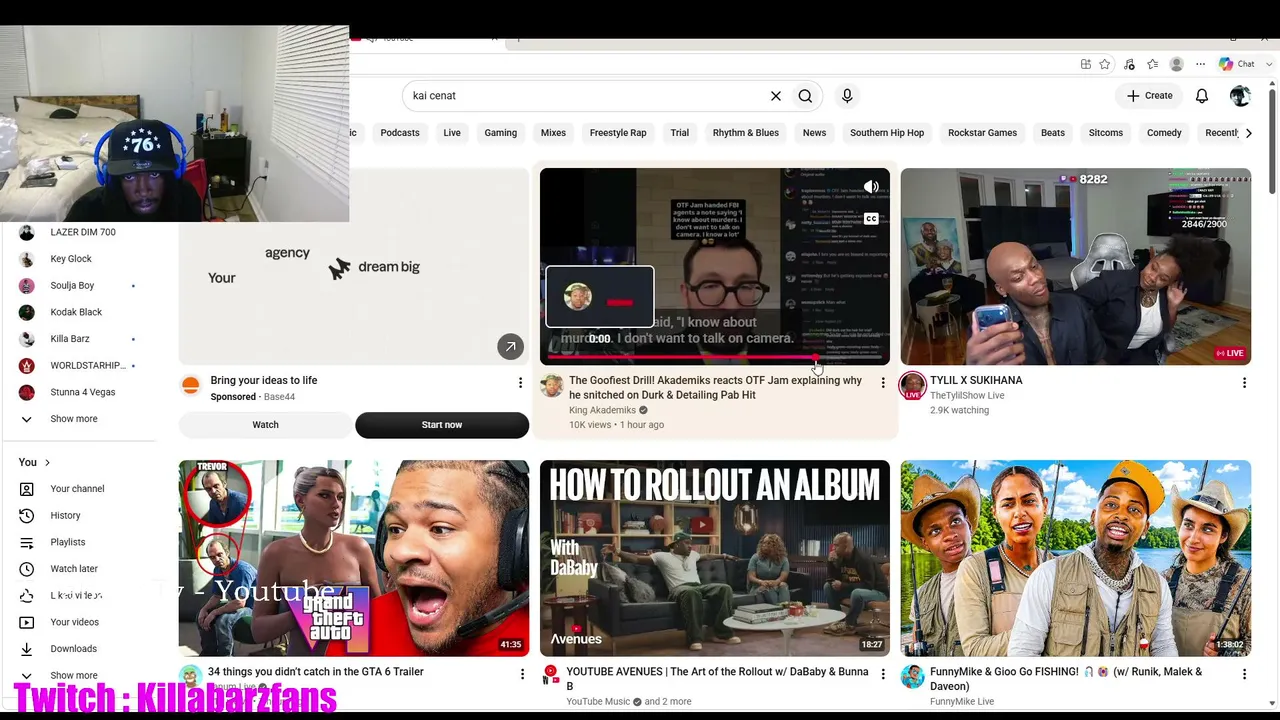The image size is (1280, 720).
Task: Open the Soulja Boy subscription
Action: pyautogui.click(x=72, y=286)
